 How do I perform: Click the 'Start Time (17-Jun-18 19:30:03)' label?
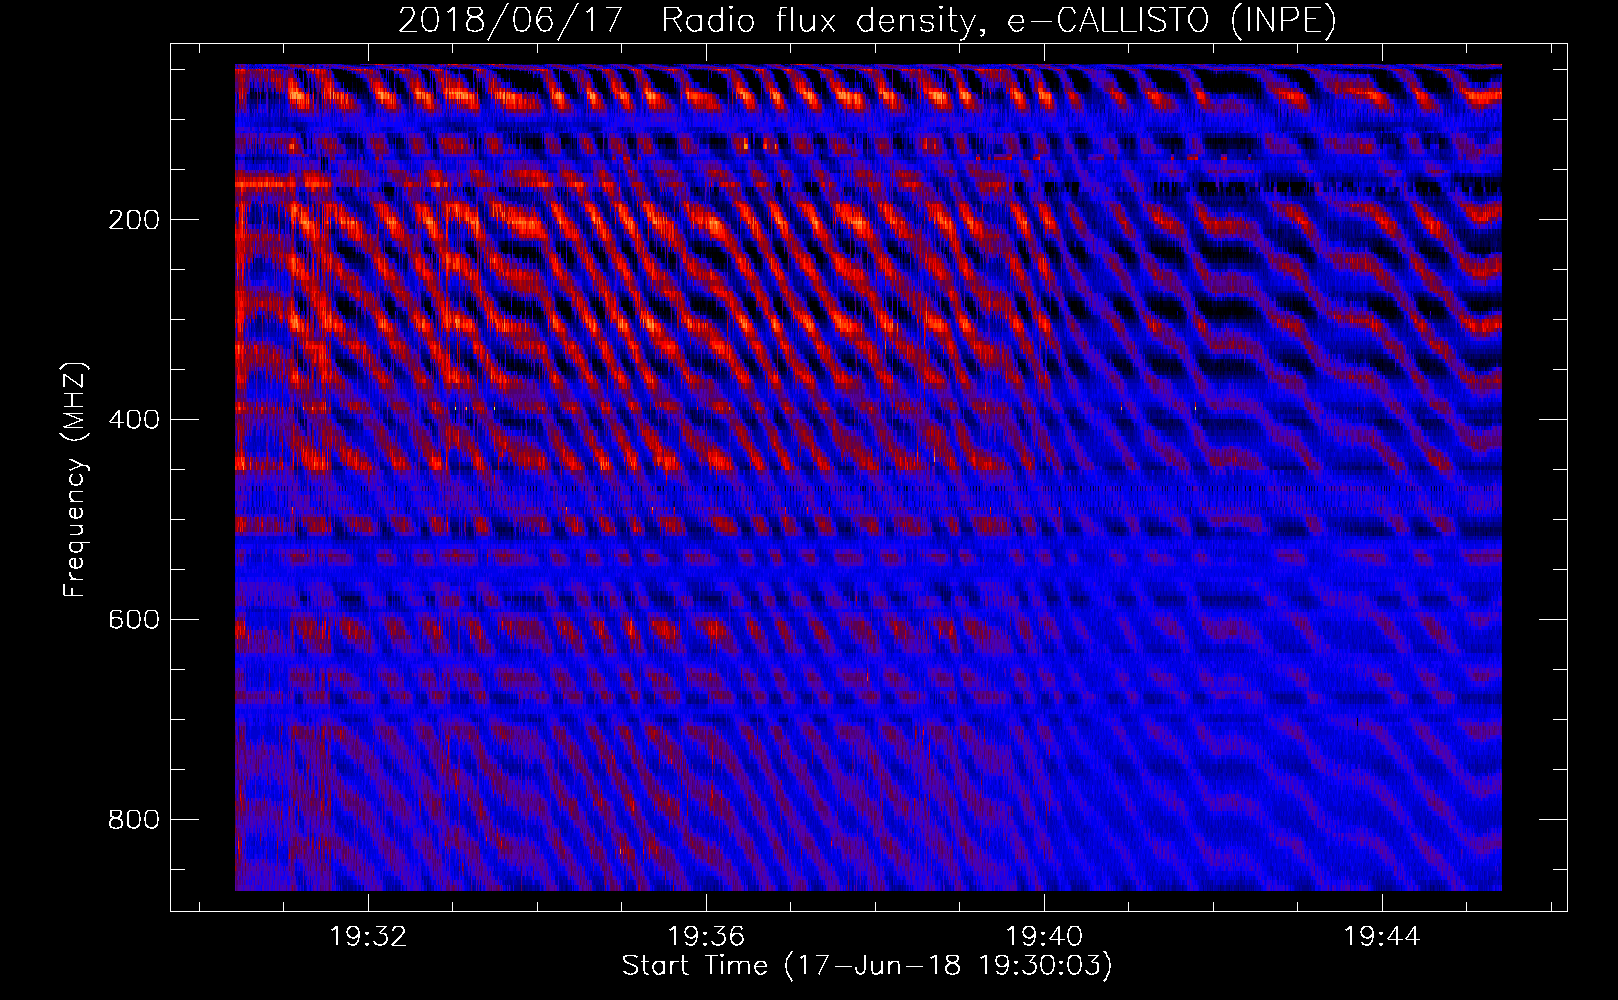[x=867, y=966]
